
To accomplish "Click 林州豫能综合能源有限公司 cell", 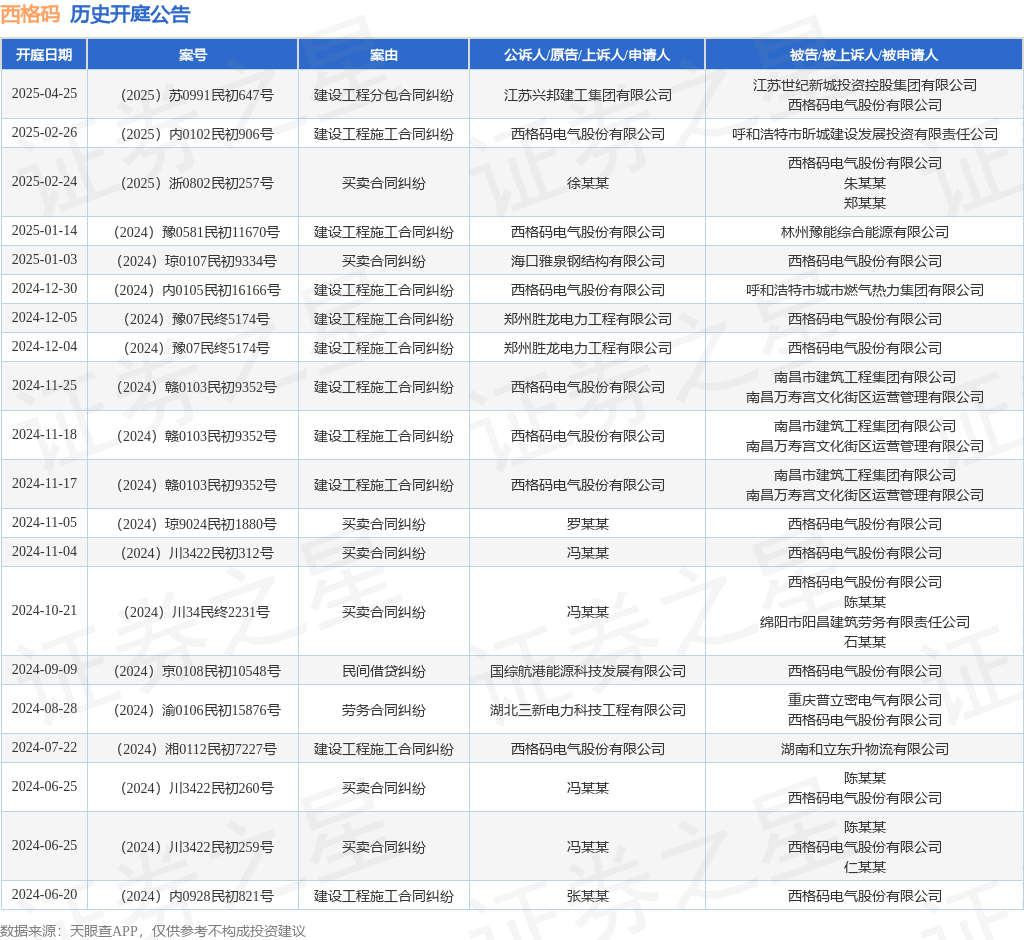I will pyautogui.click(x=865, y=232).
